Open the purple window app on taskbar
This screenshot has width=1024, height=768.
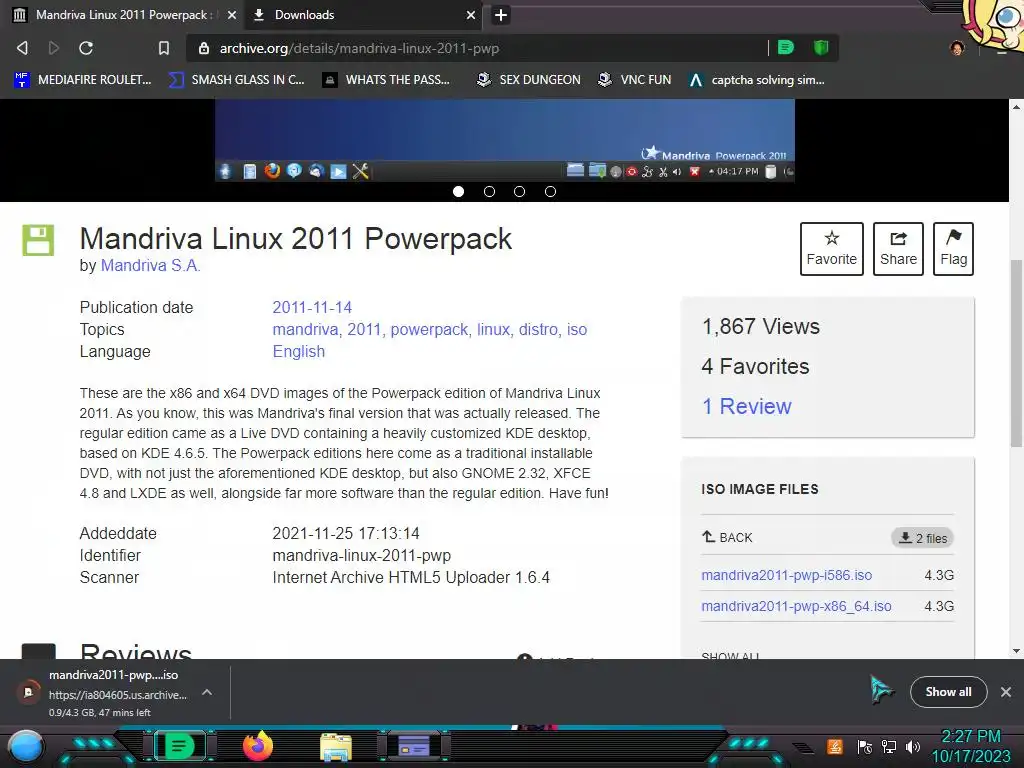point(414,746)
